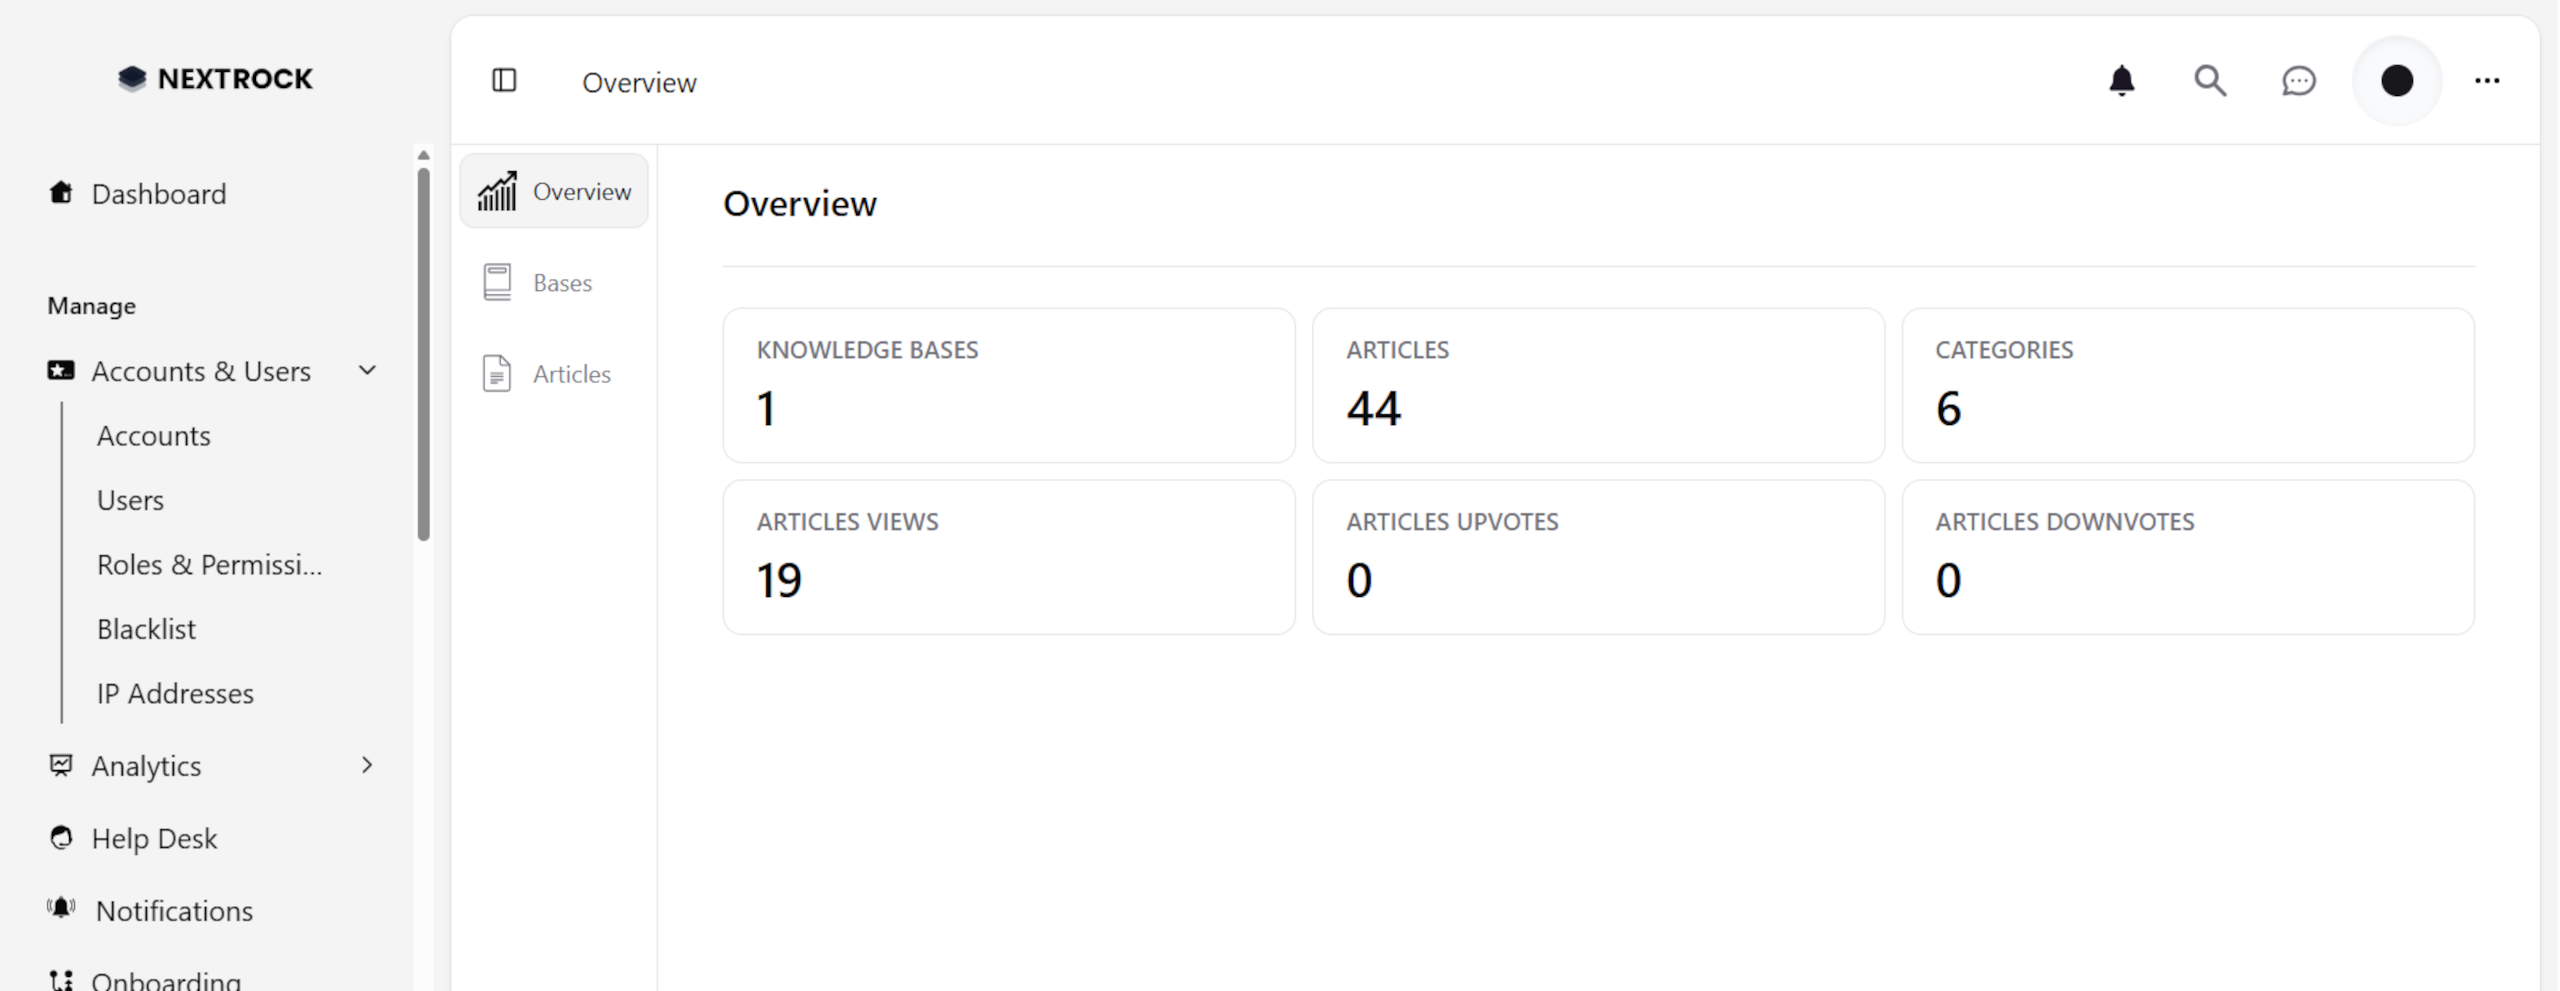Open search with the magnifier icon
The image size is (2560, 991).
coord(2209,80)
